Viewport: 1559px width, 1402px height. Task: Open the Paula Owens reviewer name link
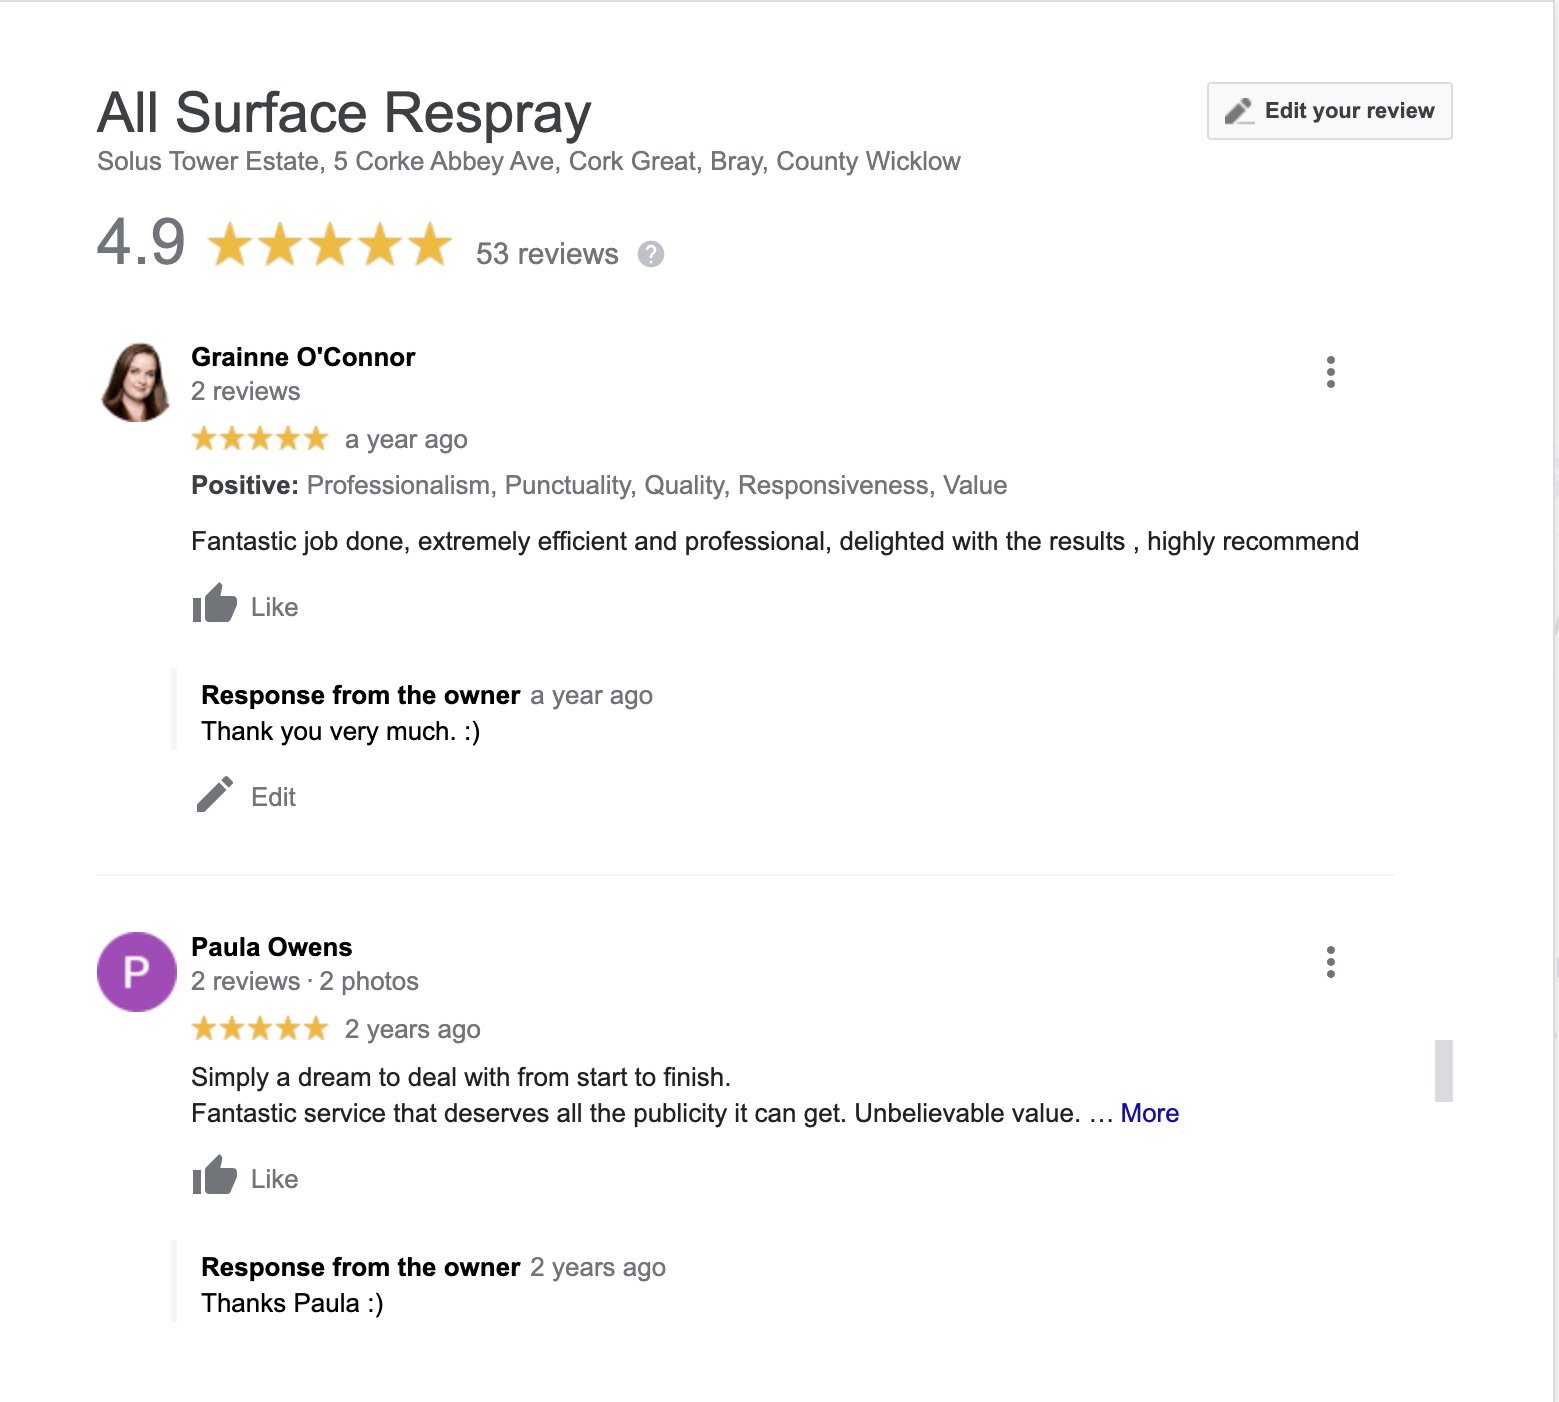click(271, 947)
